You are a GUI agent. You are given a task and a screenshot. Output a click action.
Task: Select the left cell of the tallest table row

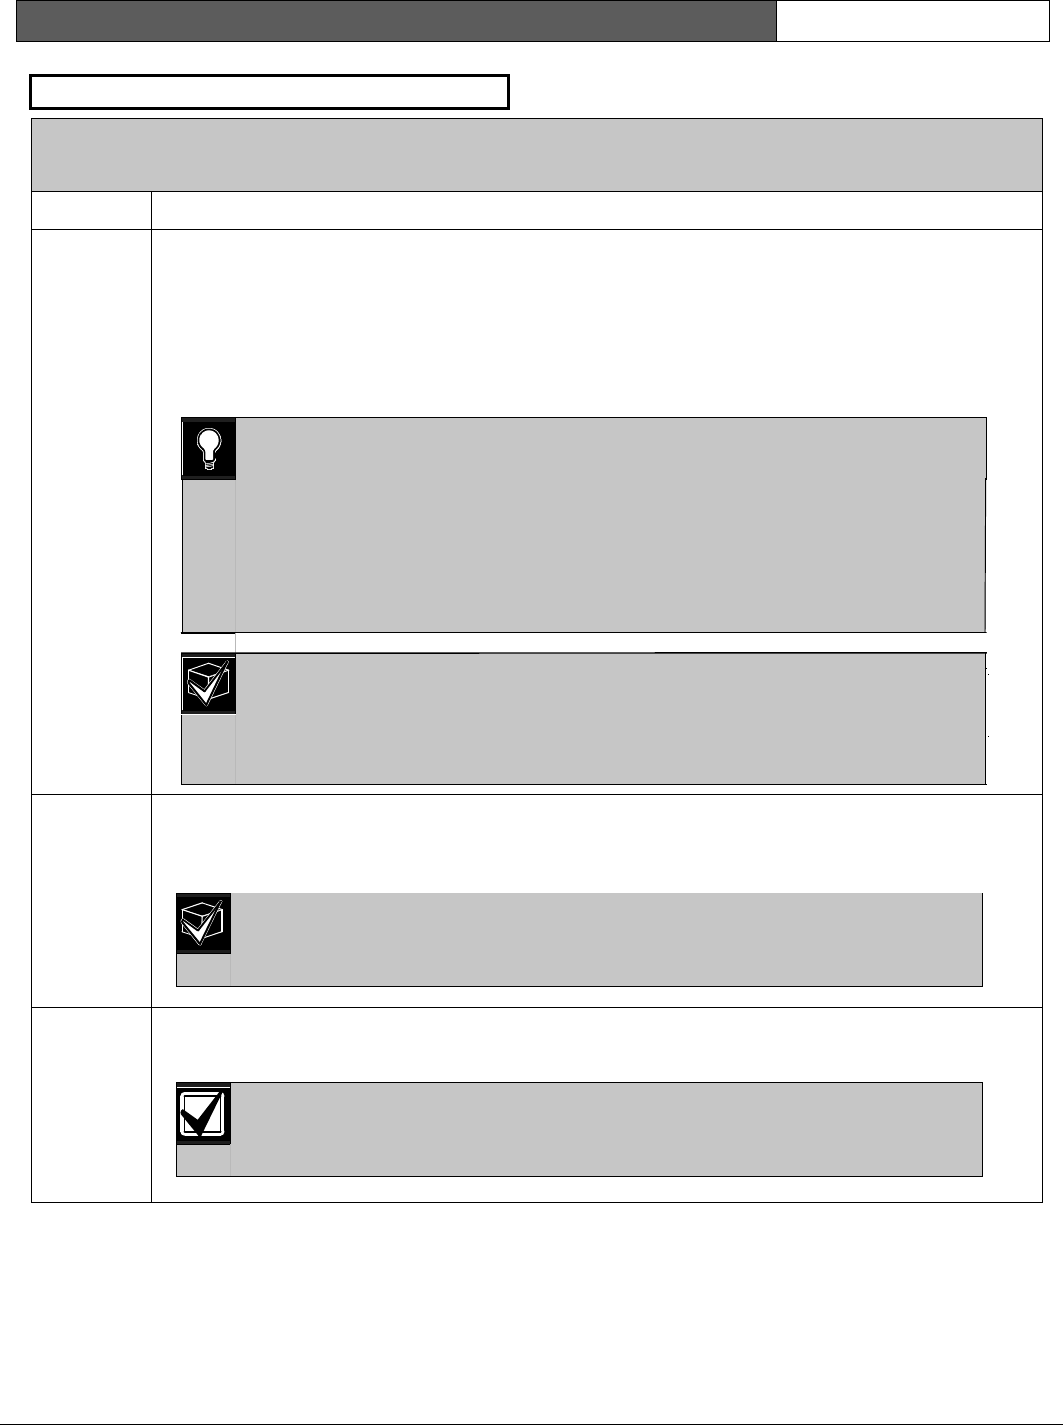[x=91, y=513]
